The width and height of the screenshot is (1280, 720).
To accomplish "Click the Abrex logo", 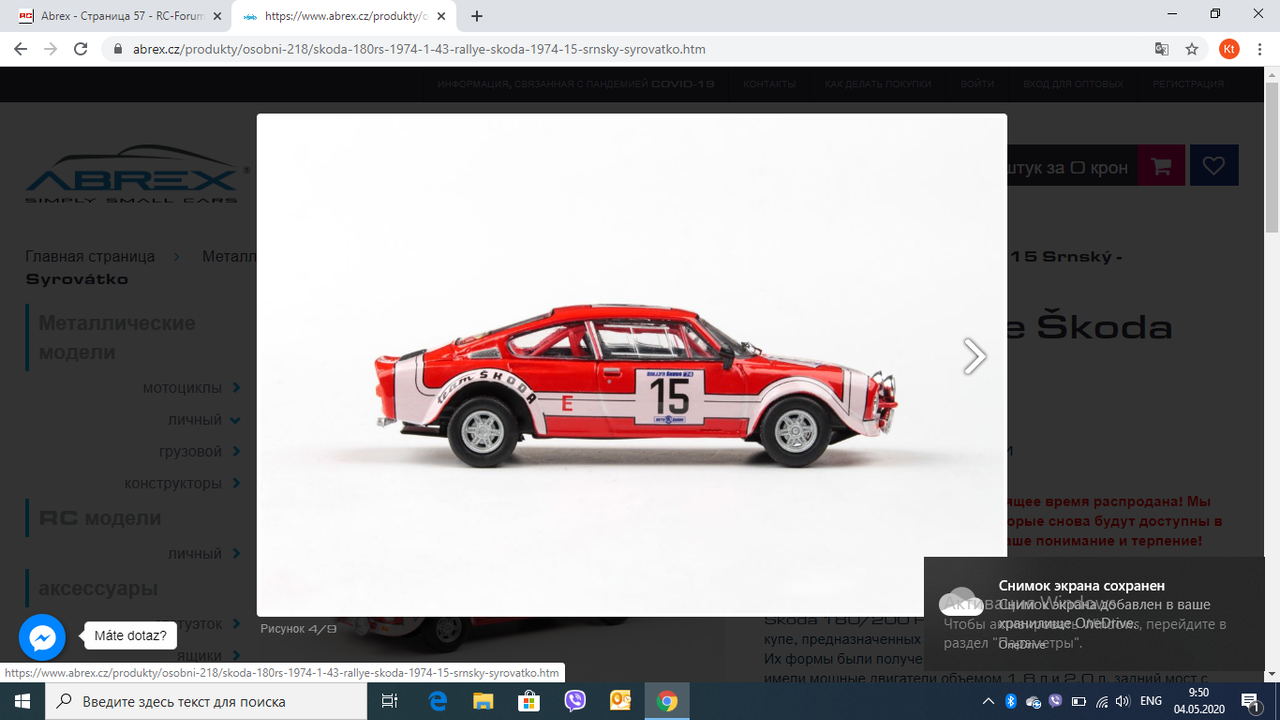I will click(136, 176).
